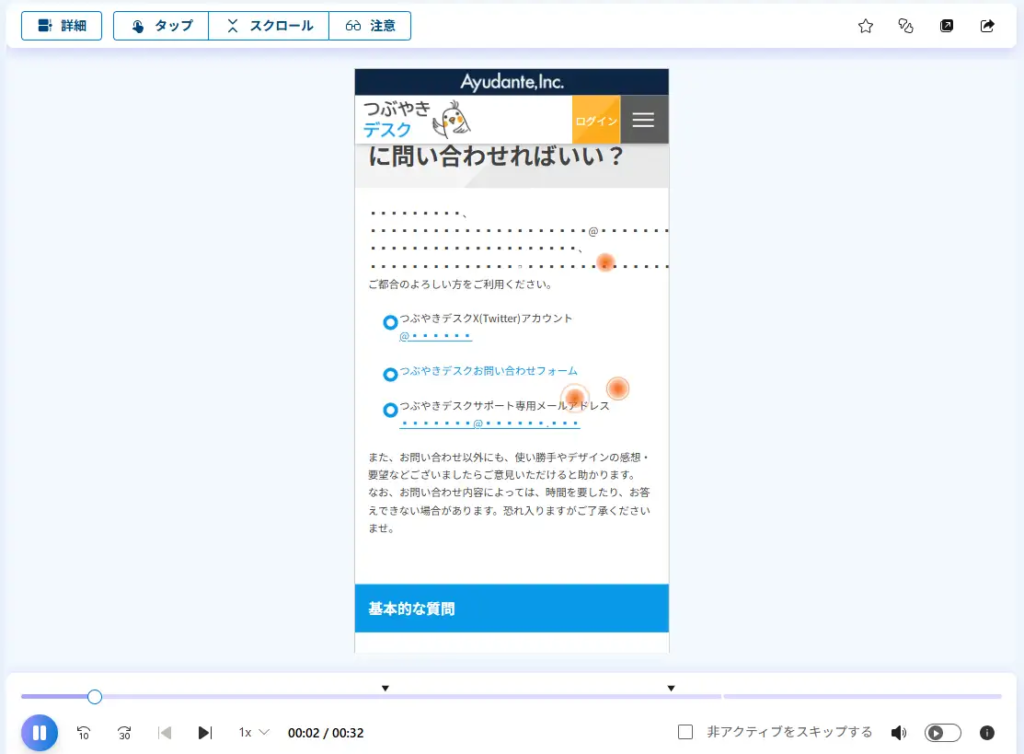Open the つぶやきデスクお問い合わせフォーム link
The height and width of the screenshot is (754, 1024).
click(x=488, y=371)
